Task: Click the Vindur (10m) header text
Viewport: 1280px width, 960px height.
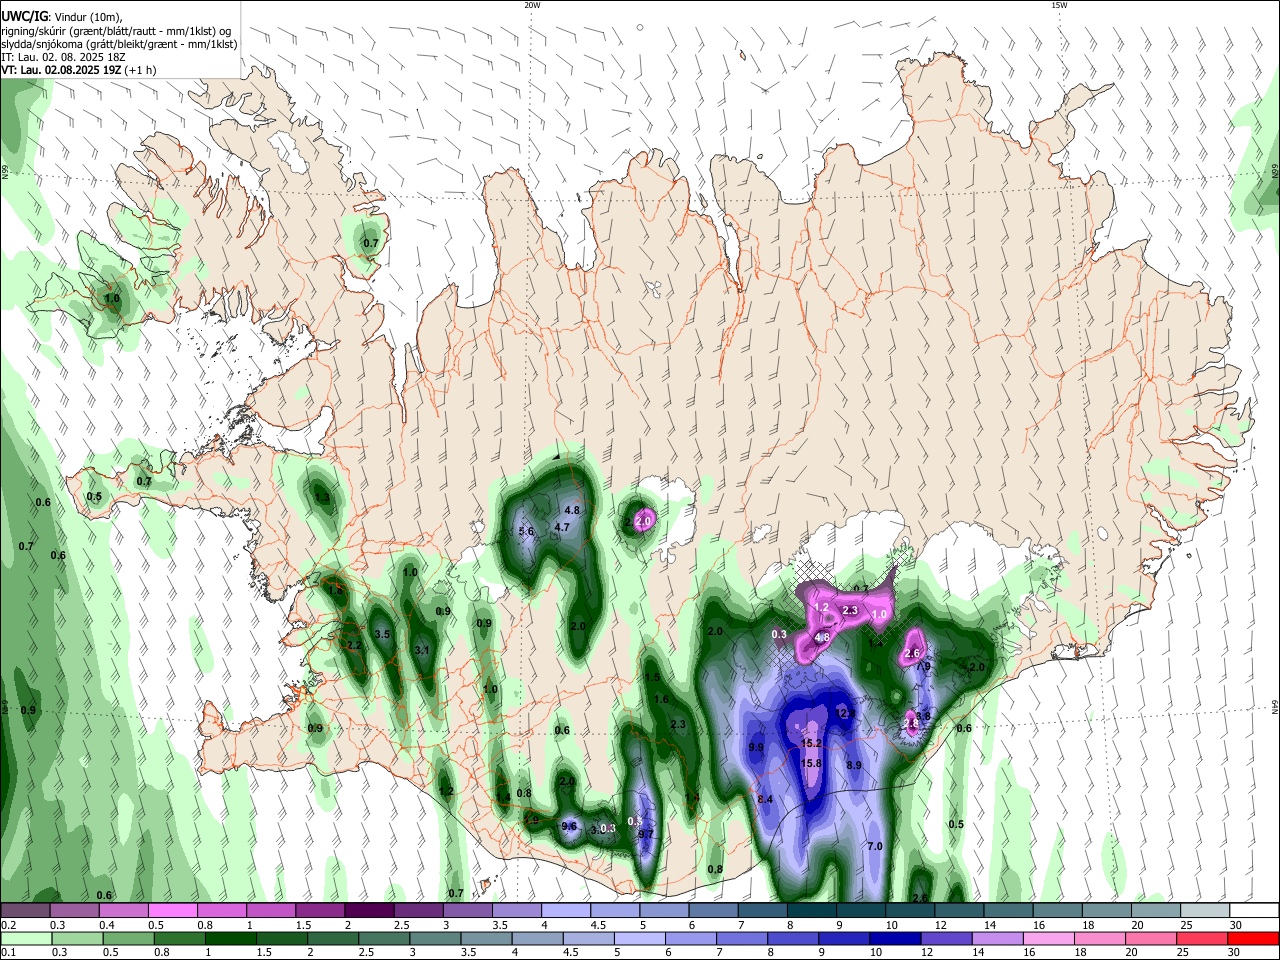Action: [x=88, y=16]
